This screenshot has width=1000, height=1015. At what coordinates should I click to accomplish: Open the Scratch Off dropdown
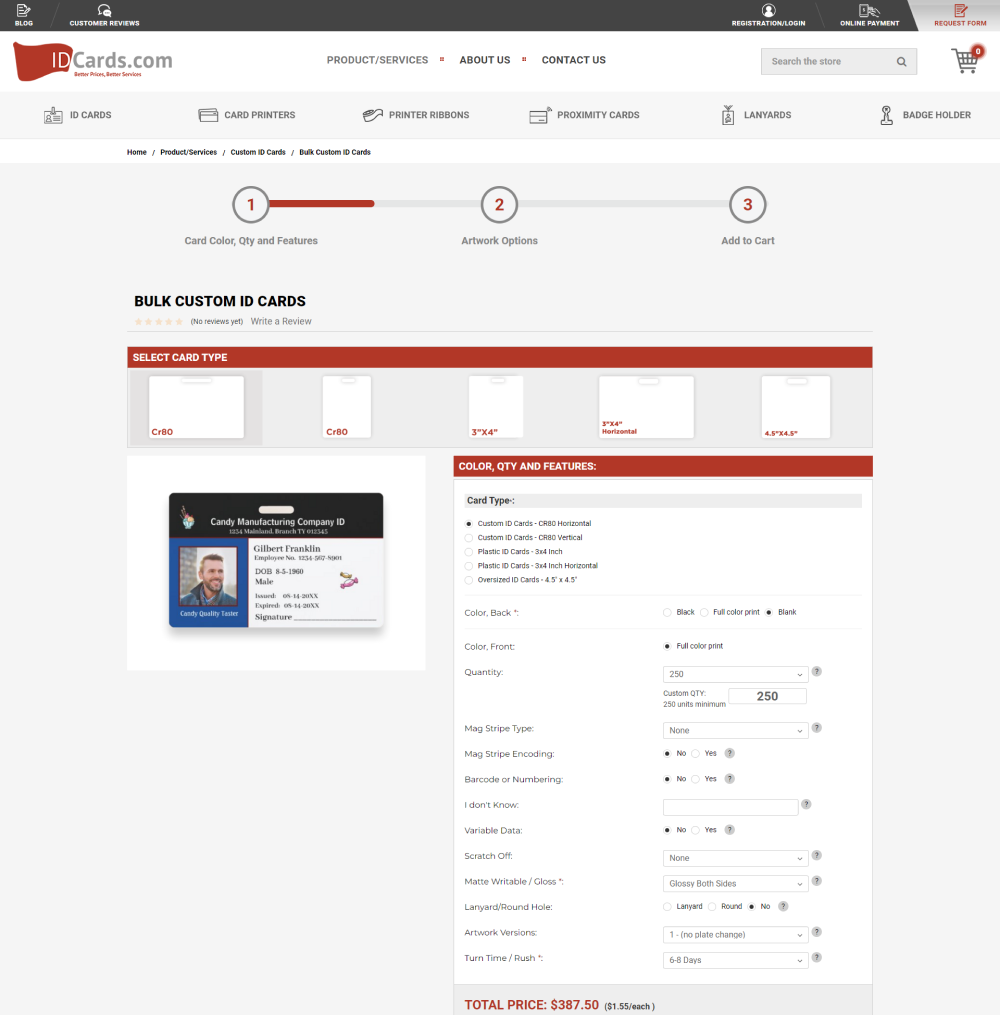(735, 858)
